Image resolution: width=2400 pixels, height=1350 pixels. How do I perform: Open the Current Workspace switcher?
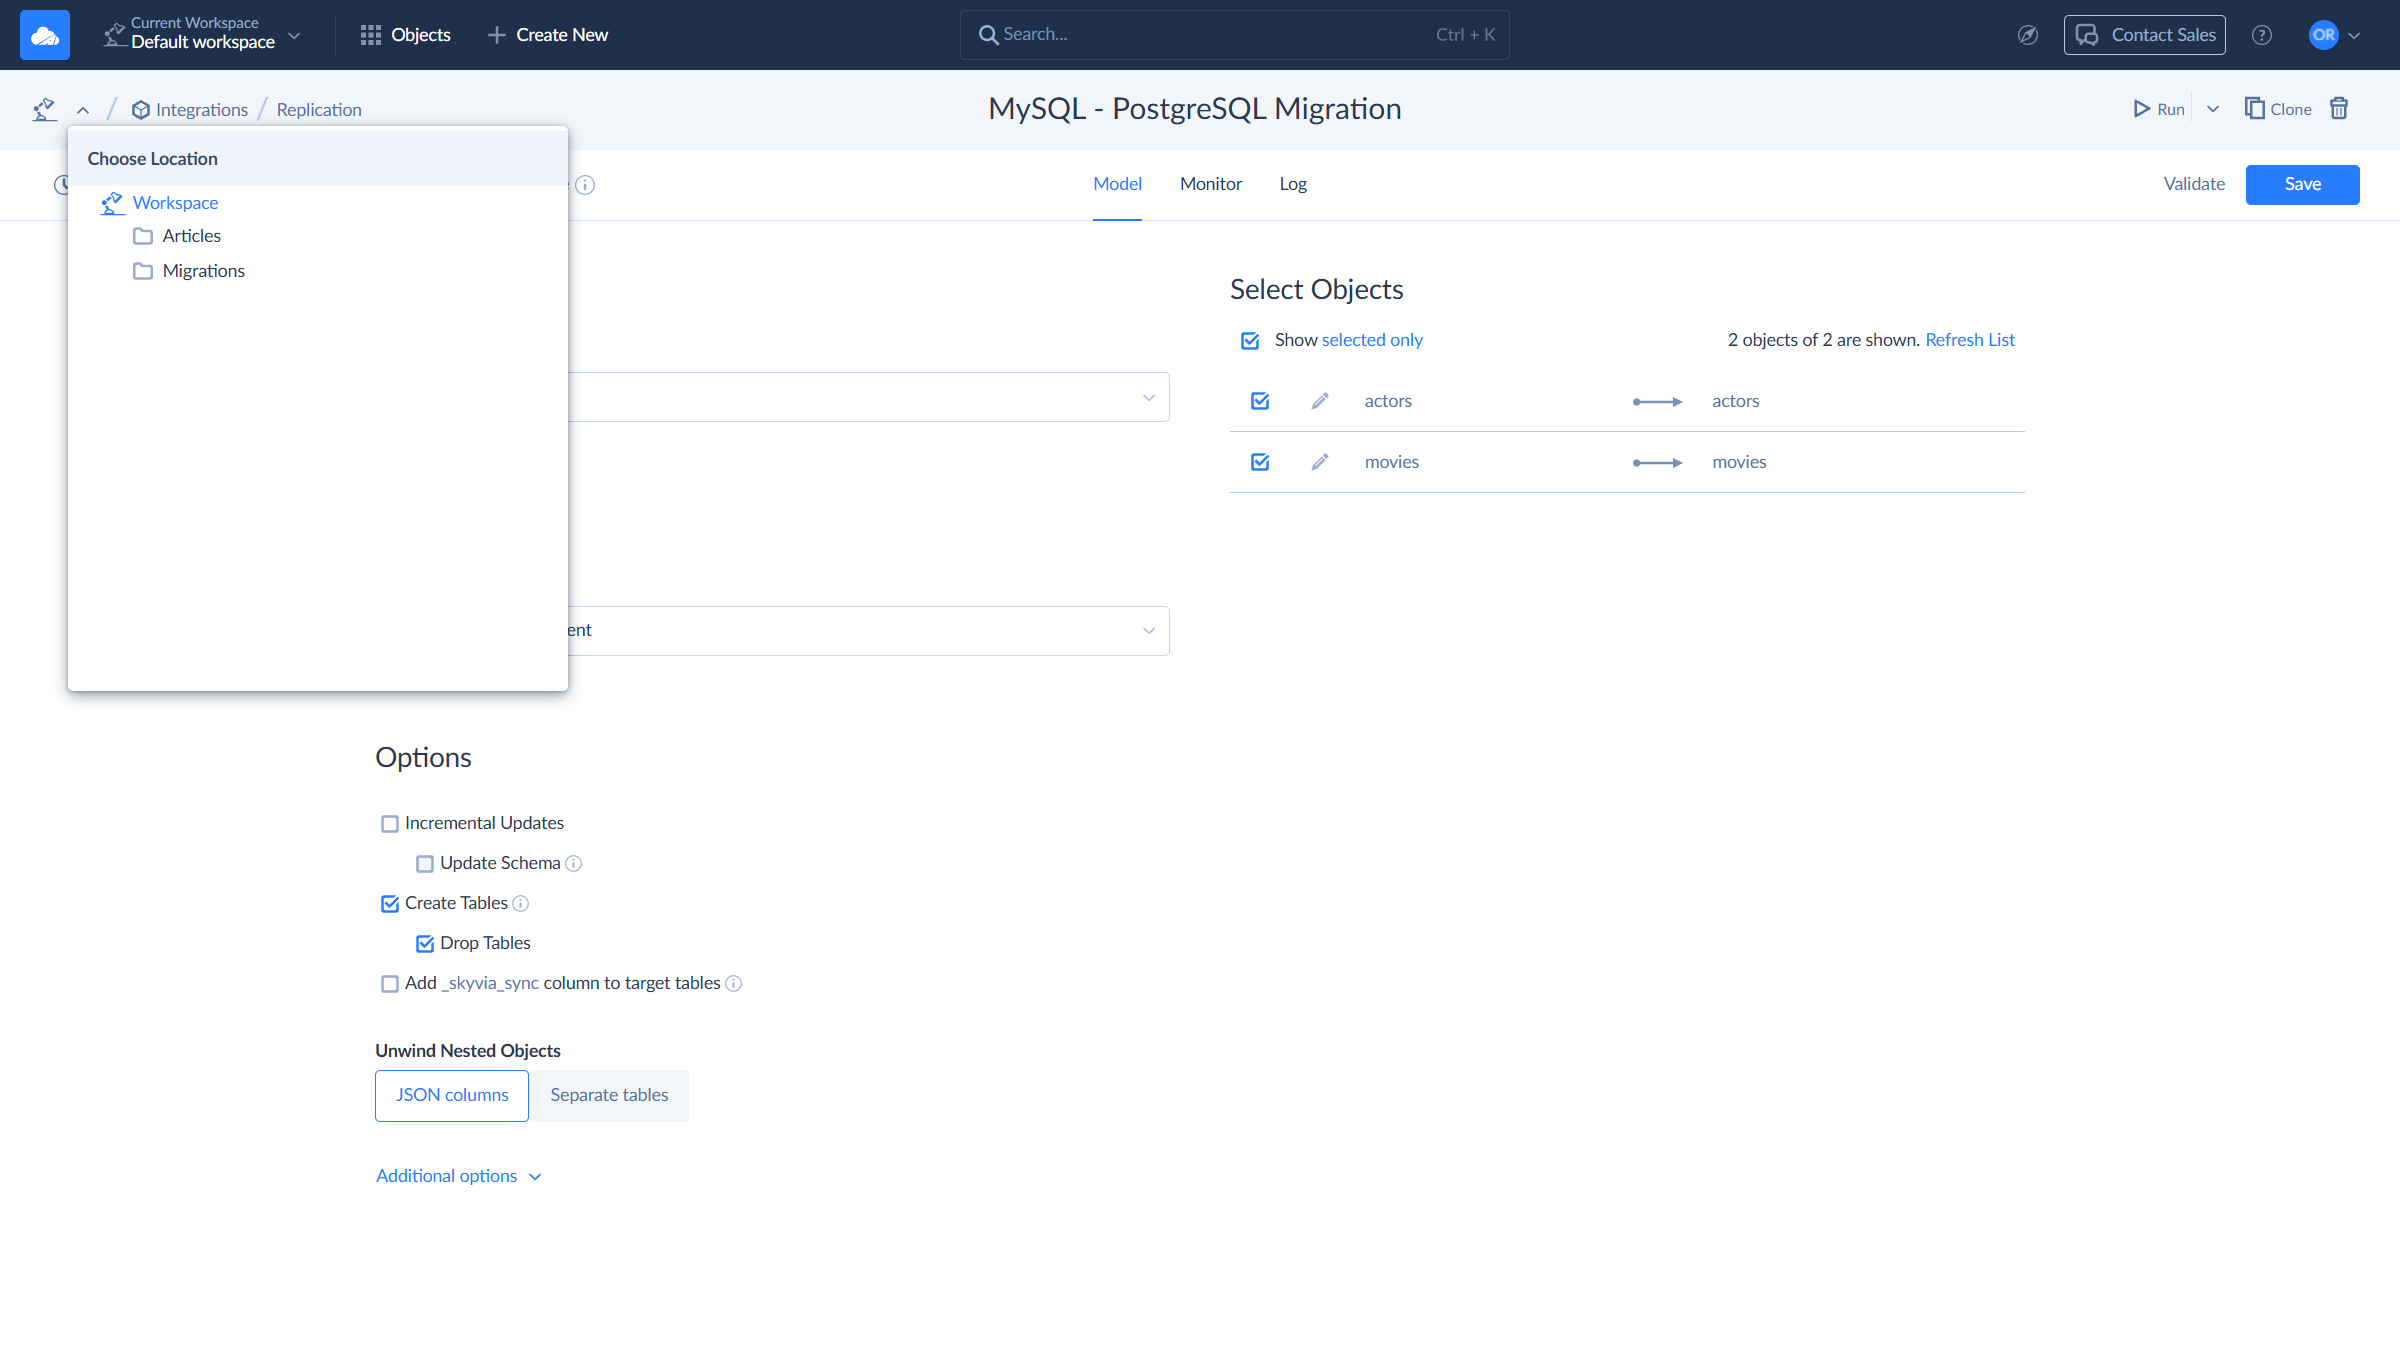click(202, 35)
